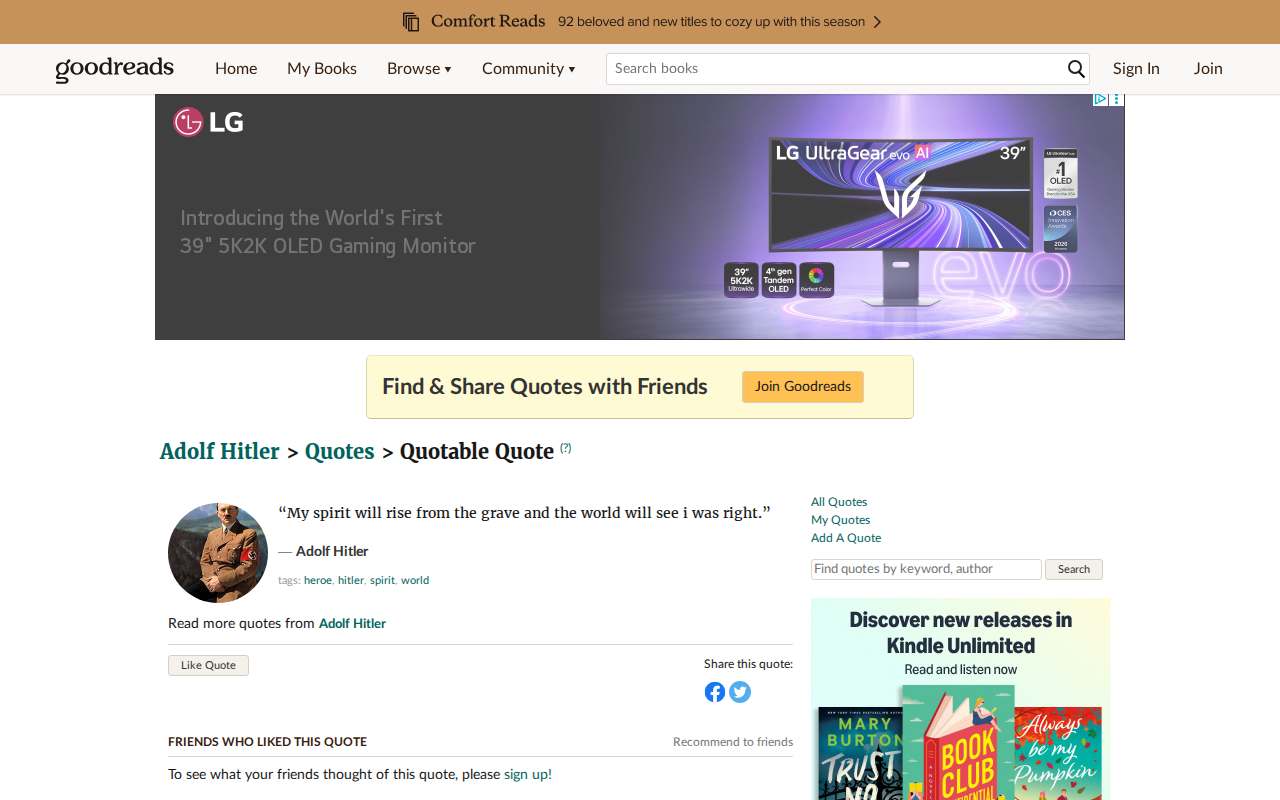This screenshot has width=1280, height=800.
Task: Open the All Quotes link
Action: point(839,502)
